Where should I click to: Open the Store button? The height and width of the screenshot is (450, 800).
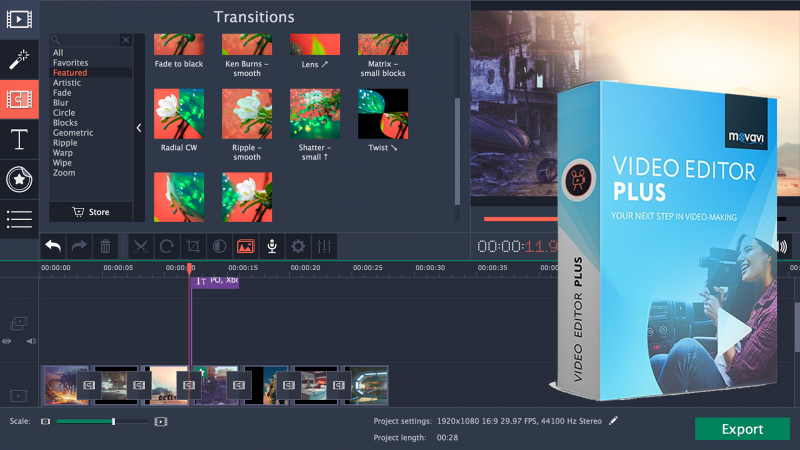(x=91, y=212)
